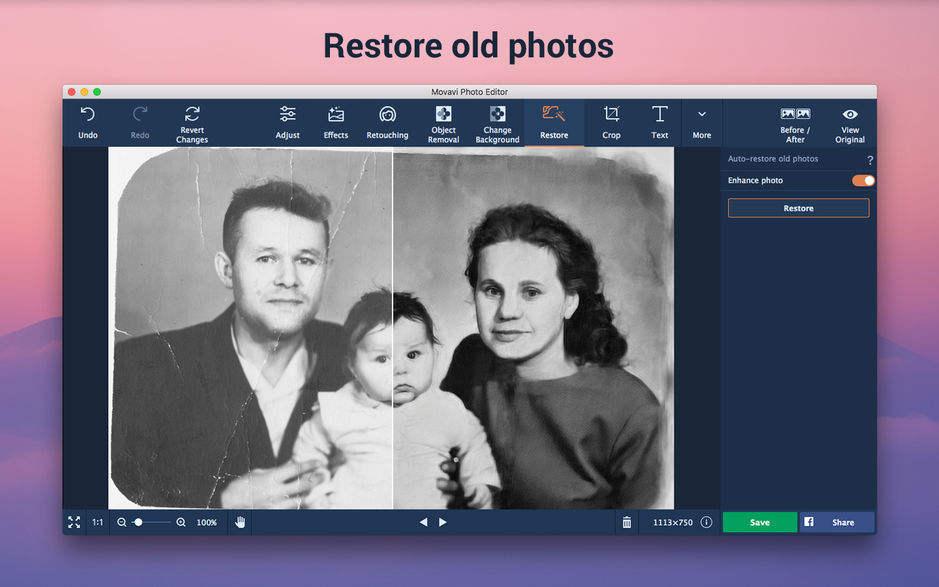Viewport: 939px width, 587px height.
Task: Toggle the Enhance photo switch
Action: click(x=862, y=180)
